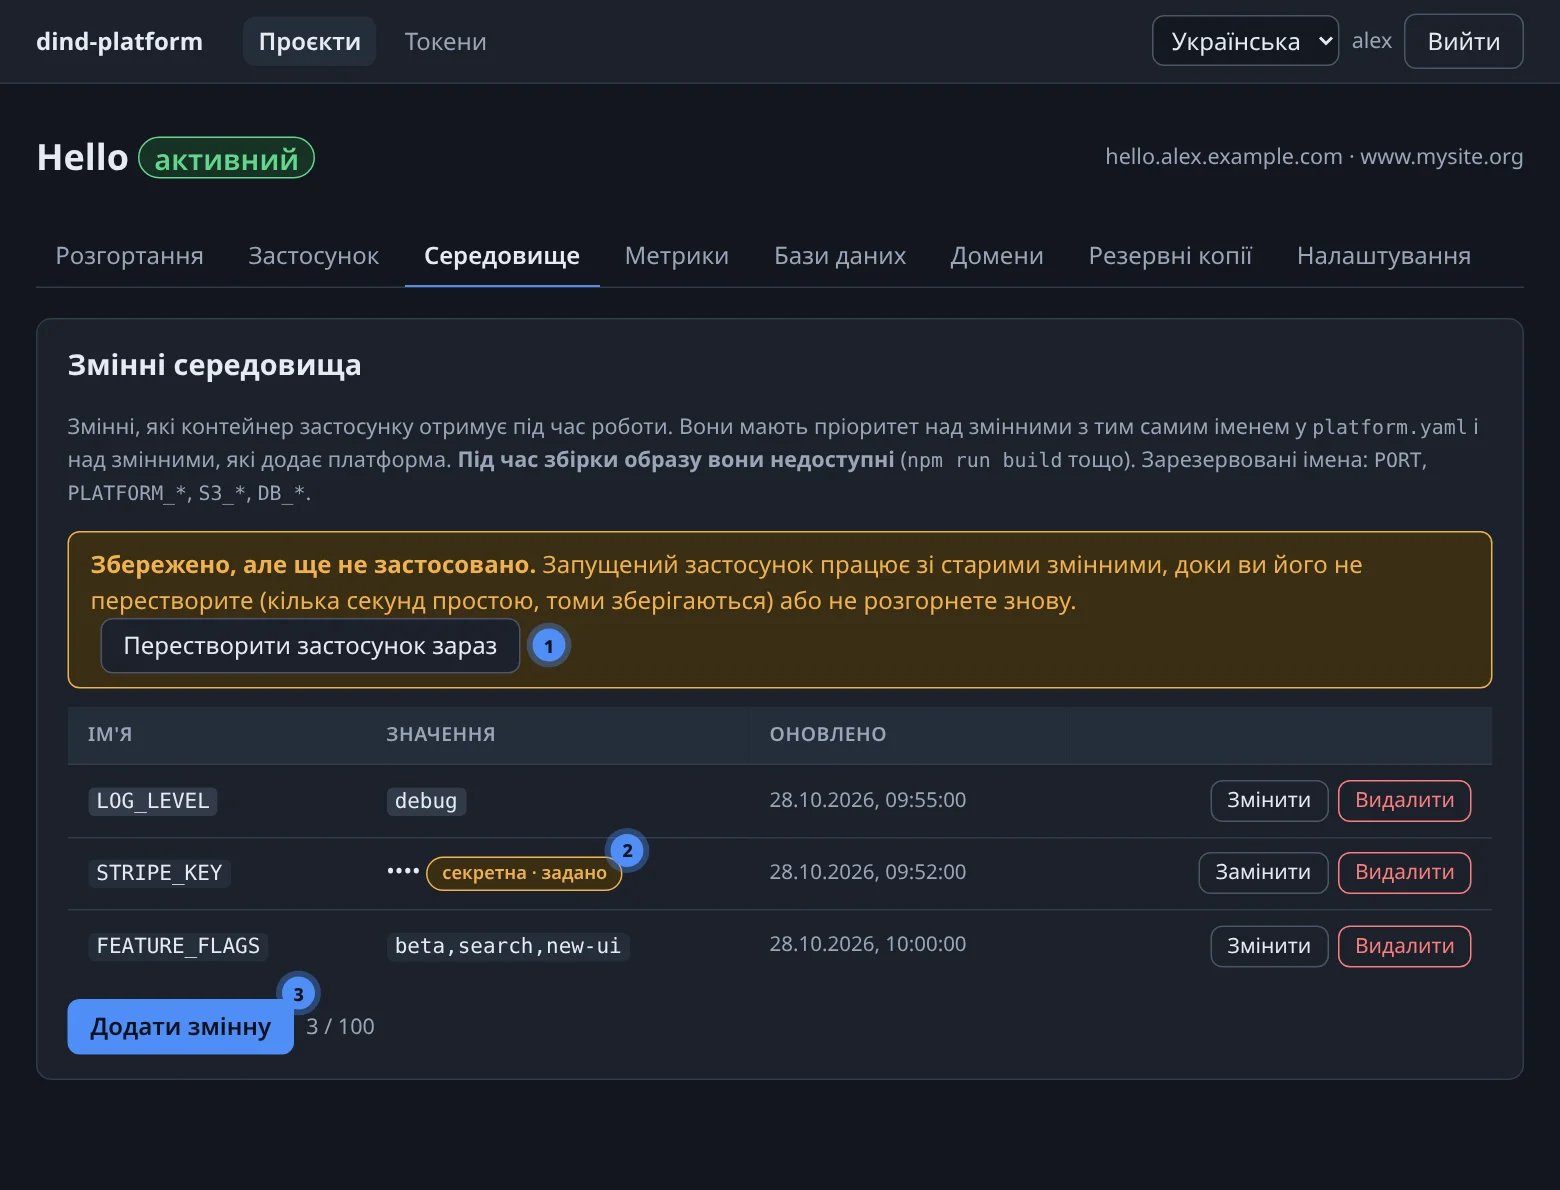Switch to the Домени tab
The height and width of the screenshot is (1190, 1560).
pyautogui.click(x=997, y=256)
